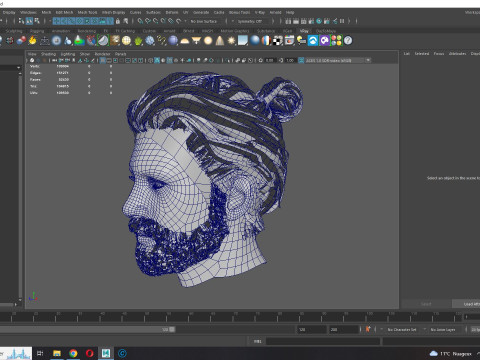
Task: Switch to the VRay shelf tab
Action: [x=304, y=31]
